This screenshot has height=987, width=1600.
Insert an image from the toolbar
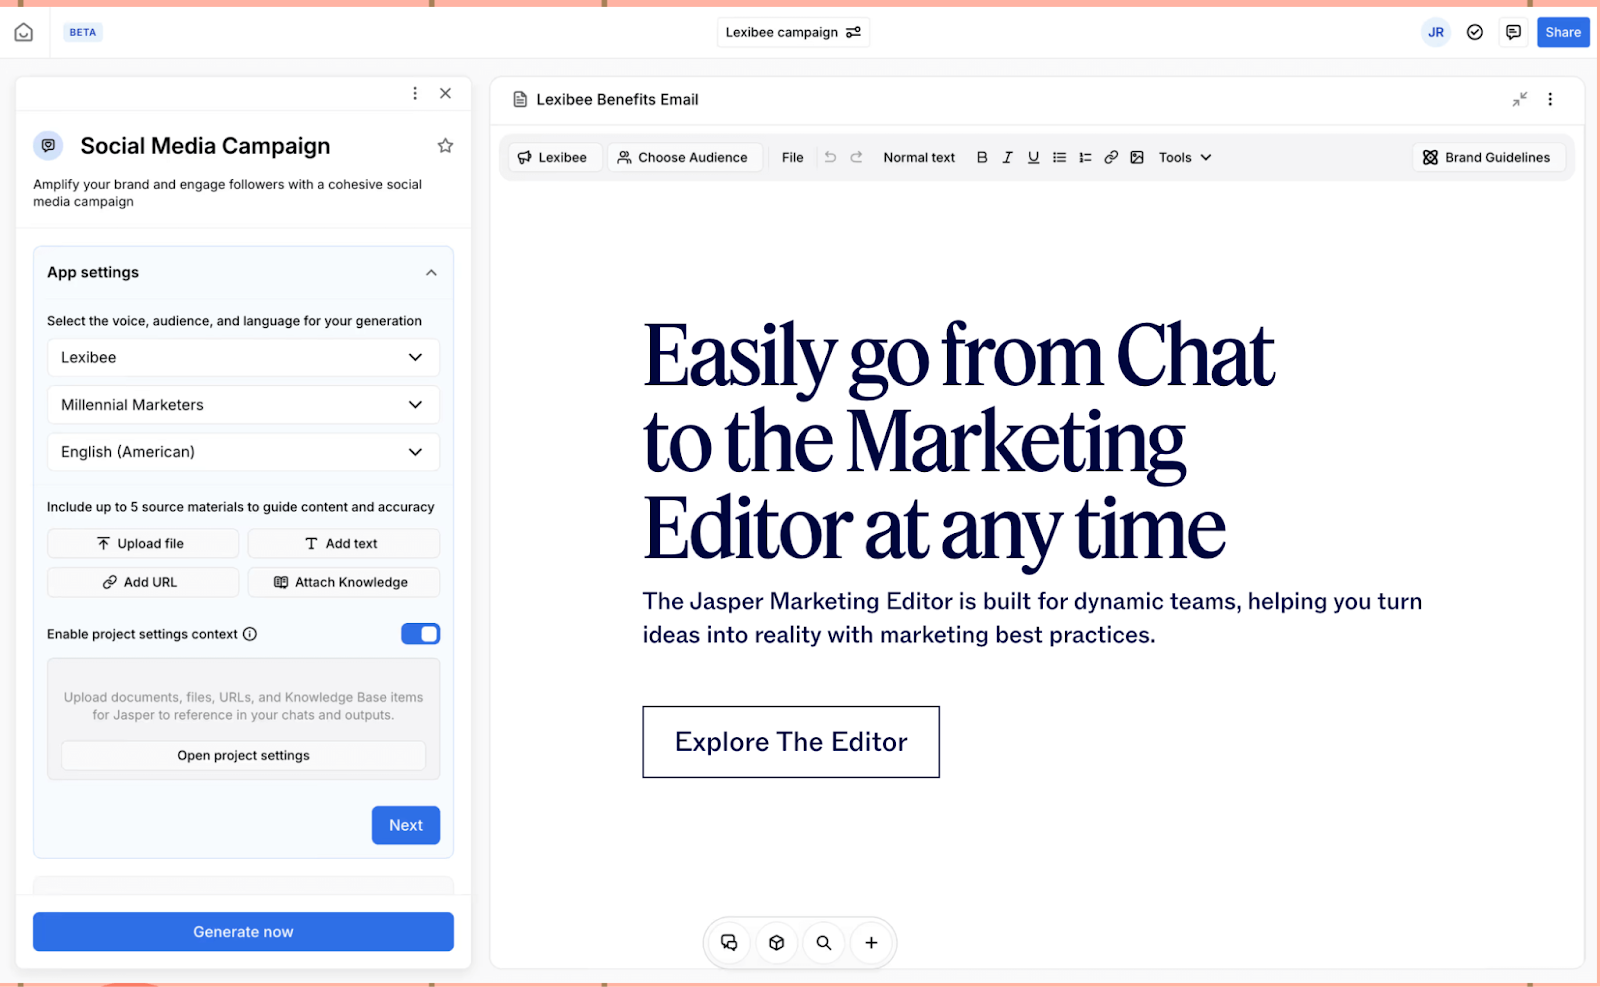(1137, 157)
